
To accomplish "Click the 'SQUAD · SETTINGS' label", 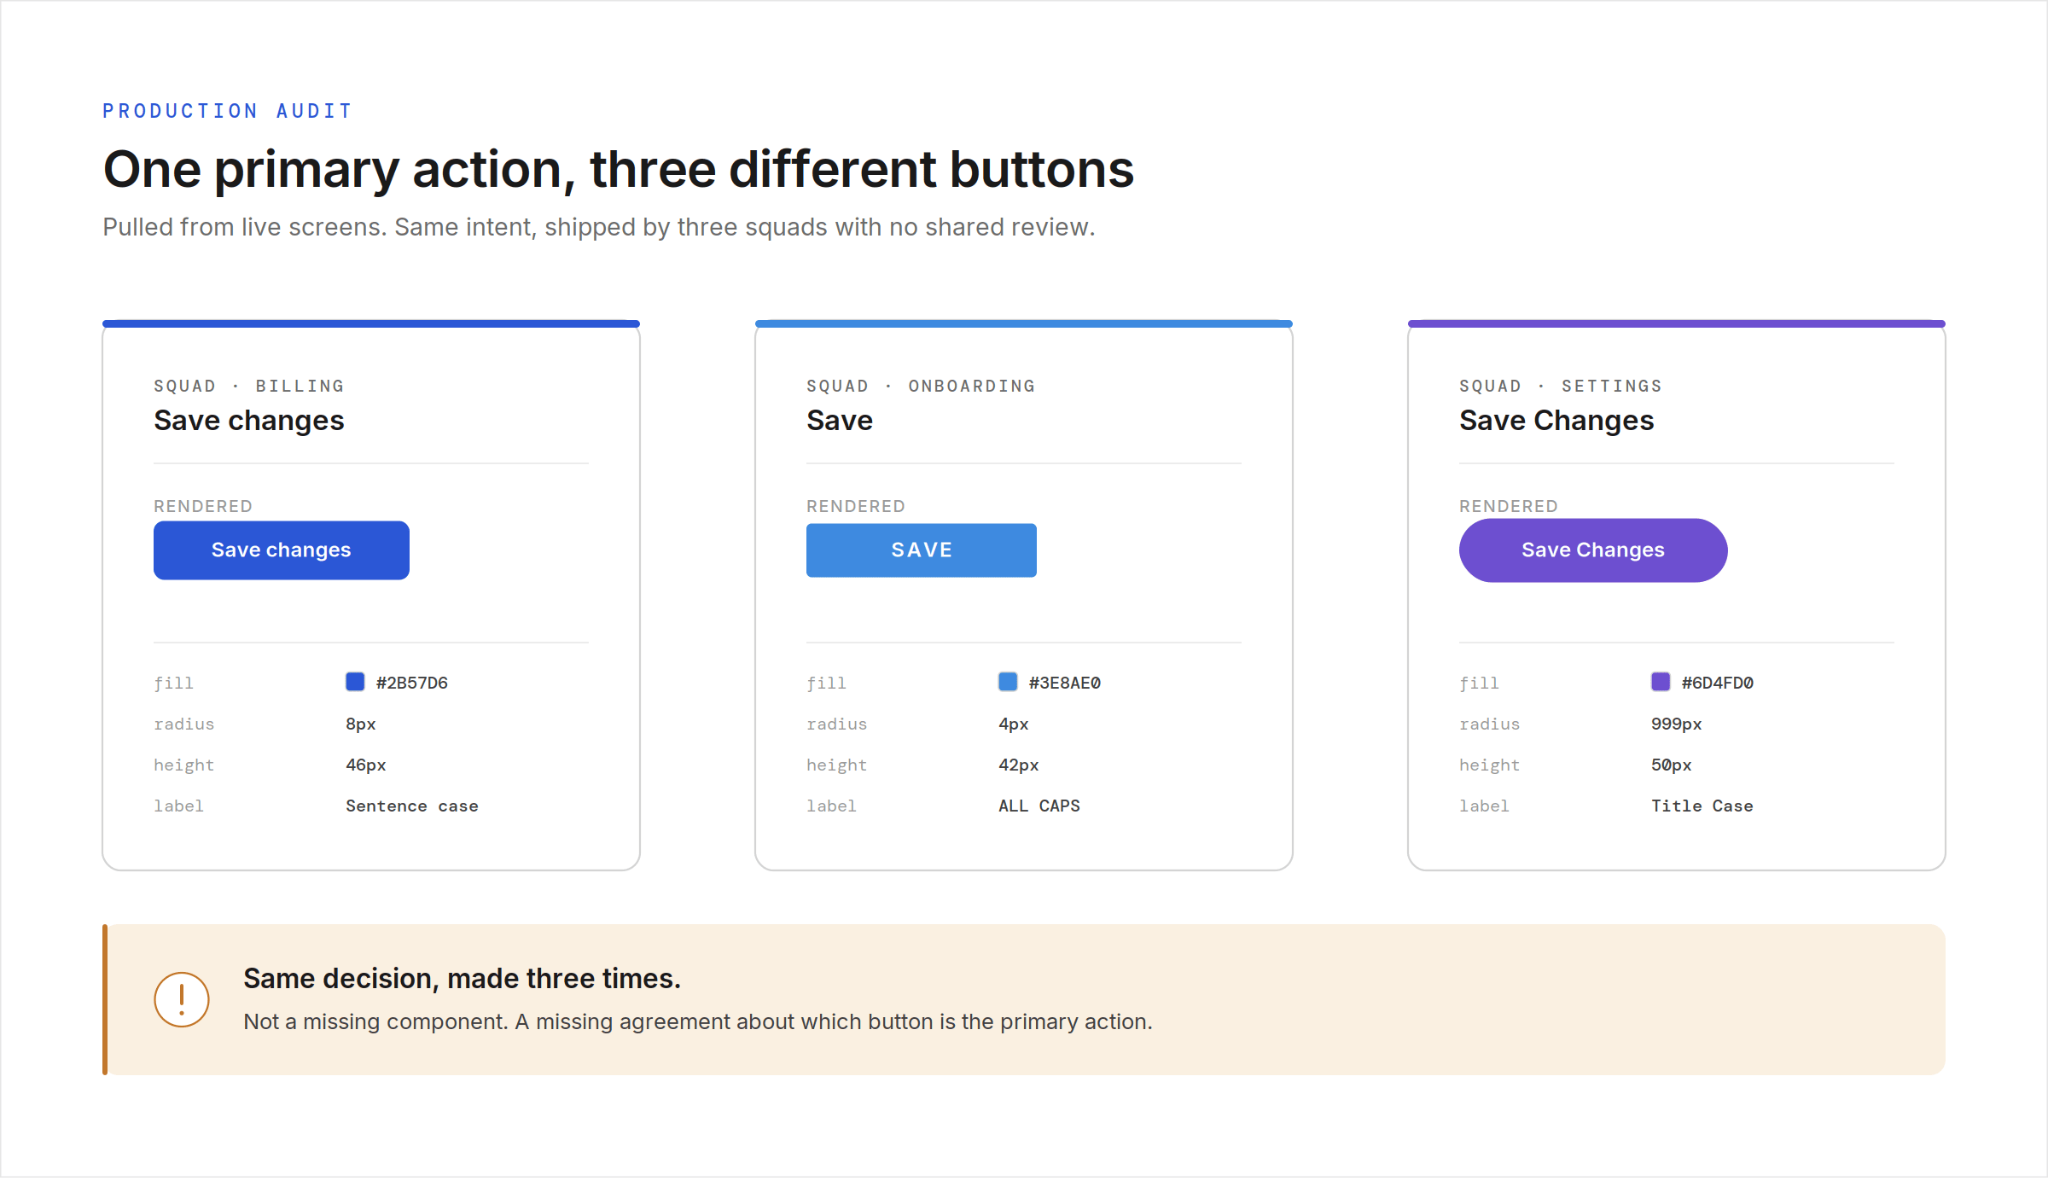I will pyautogui.click(x=1560, y=386).
